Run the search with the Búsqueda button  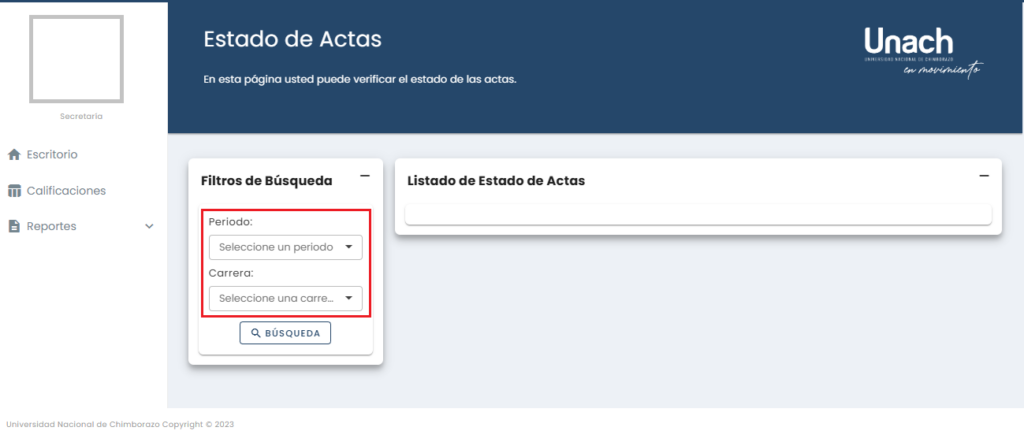tap(285, 333)
